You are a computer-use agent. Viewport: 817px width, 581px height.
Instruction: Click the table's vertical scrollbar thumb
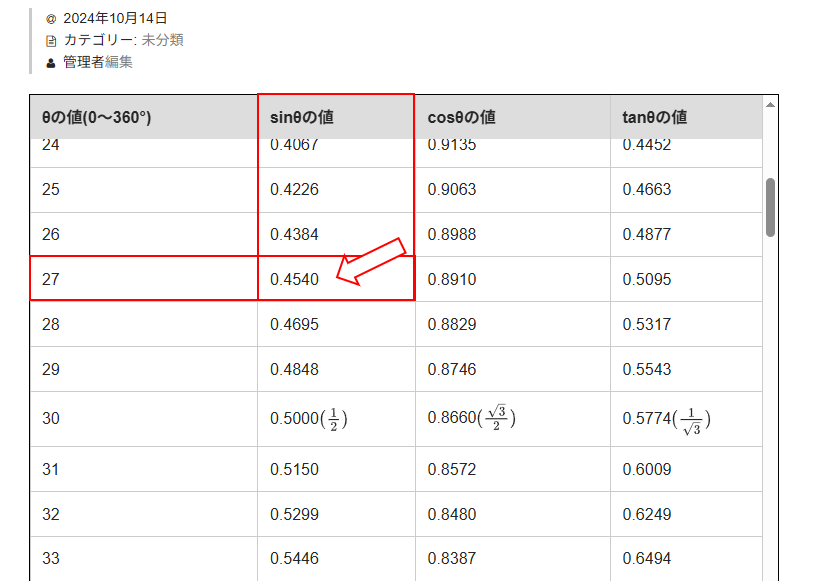(x=770, y=207)
